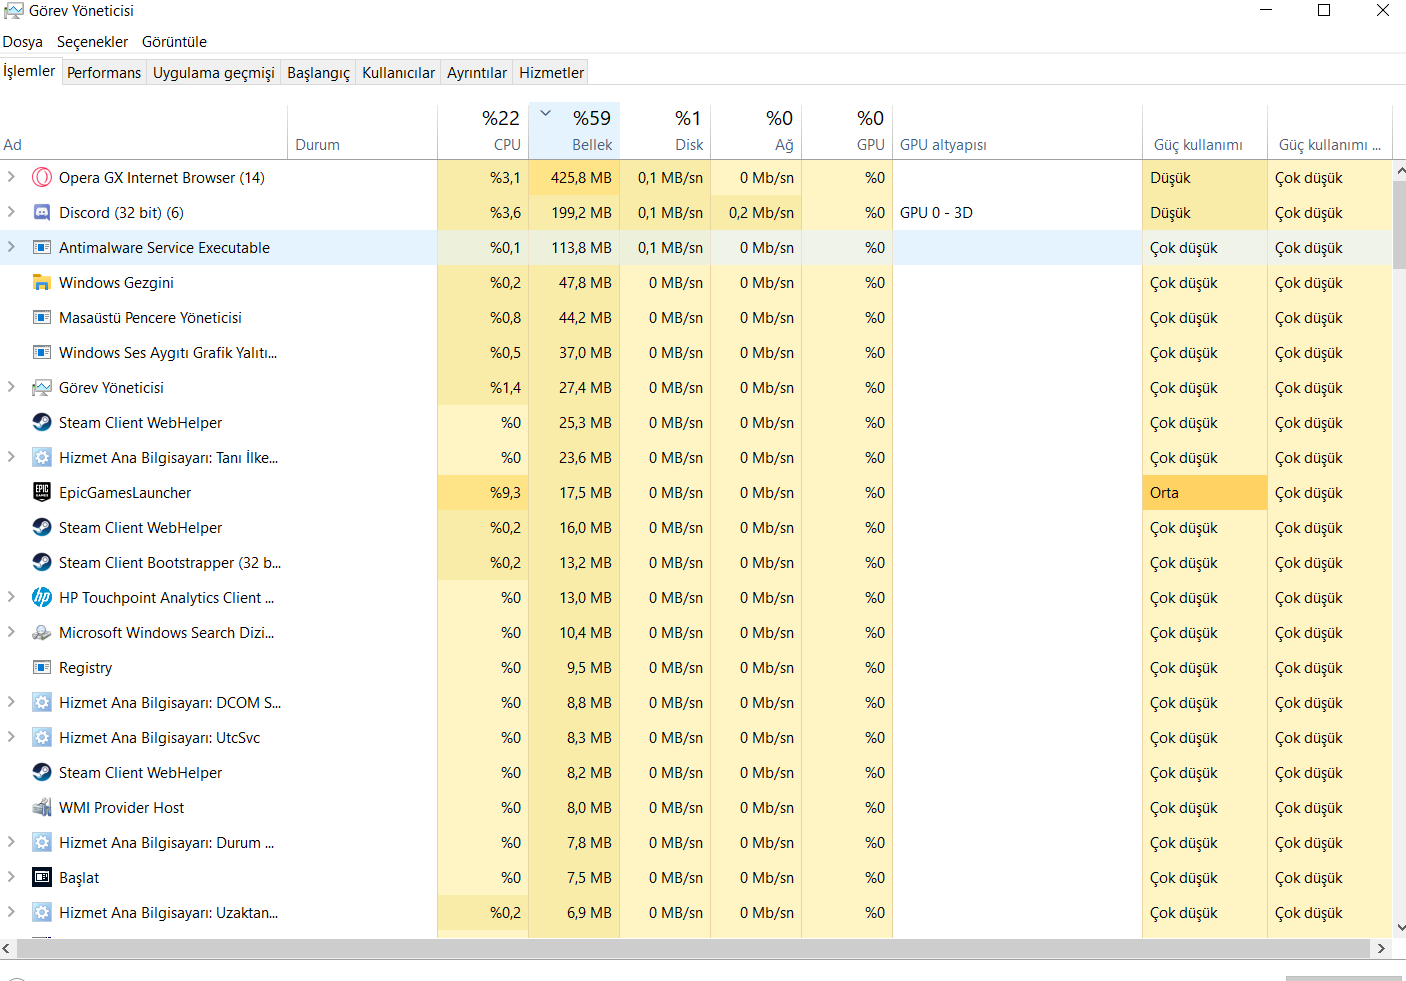This screenshot has height=981, width=1406.
Task: Click the horizontal scrollbar right arrow
Action: pyautogui.click(x=1381, y=948)
